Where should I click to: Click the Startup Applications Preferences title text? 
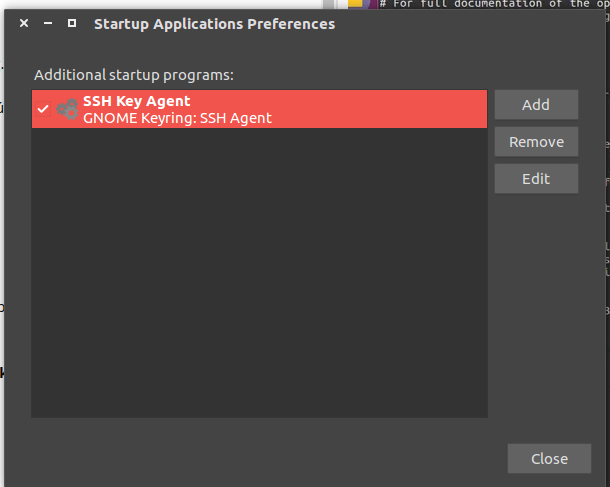[214, 24]
